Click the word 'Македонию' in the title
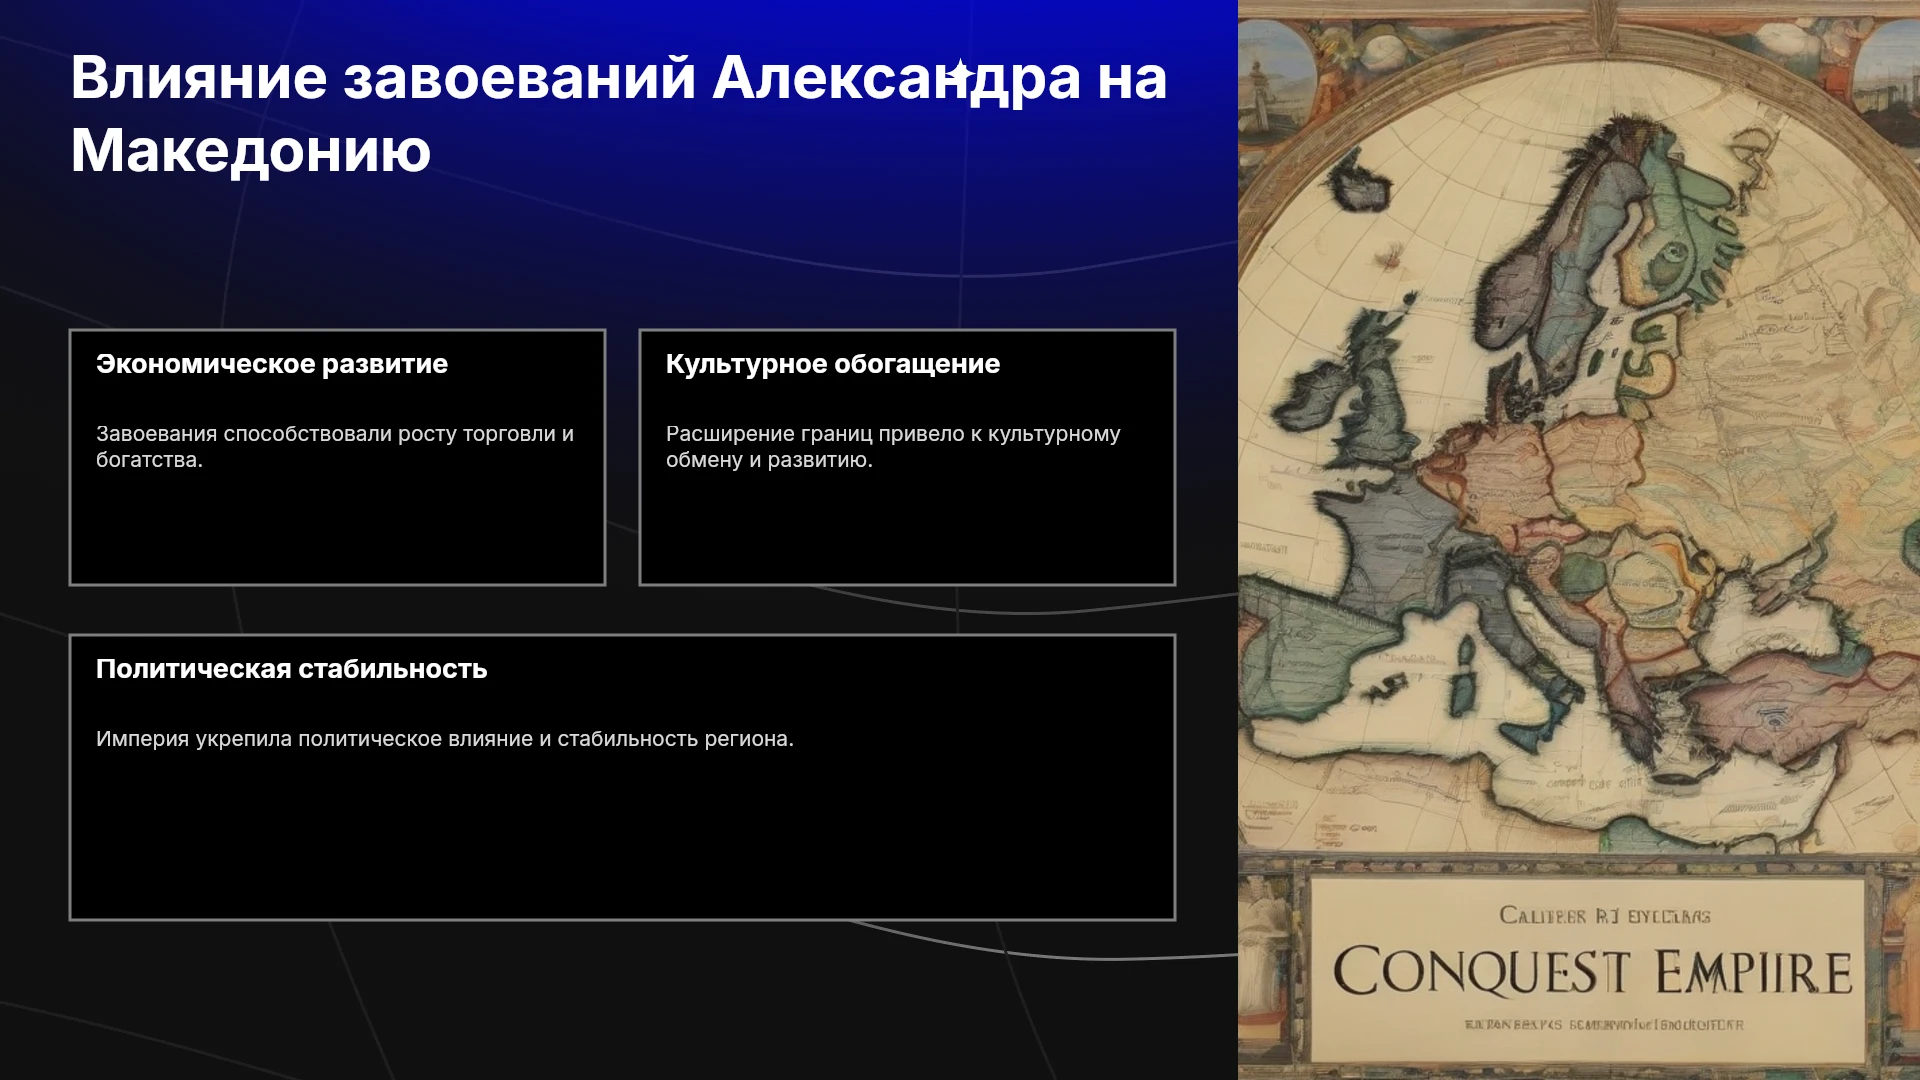1920x1080 pixels. [251, 150]
